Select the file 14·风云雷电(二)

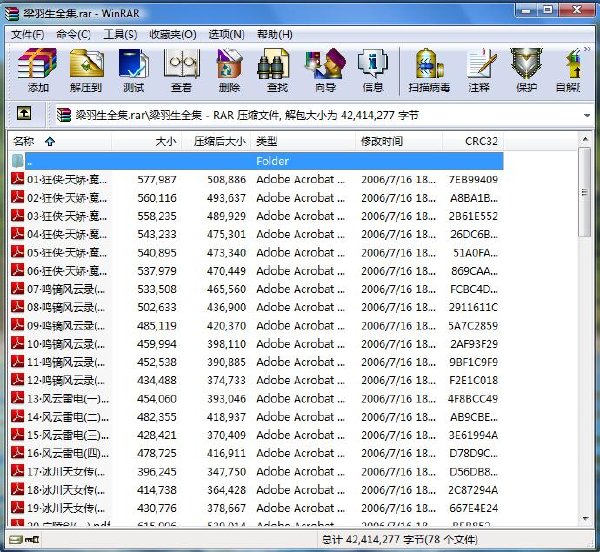pos(68,417)
